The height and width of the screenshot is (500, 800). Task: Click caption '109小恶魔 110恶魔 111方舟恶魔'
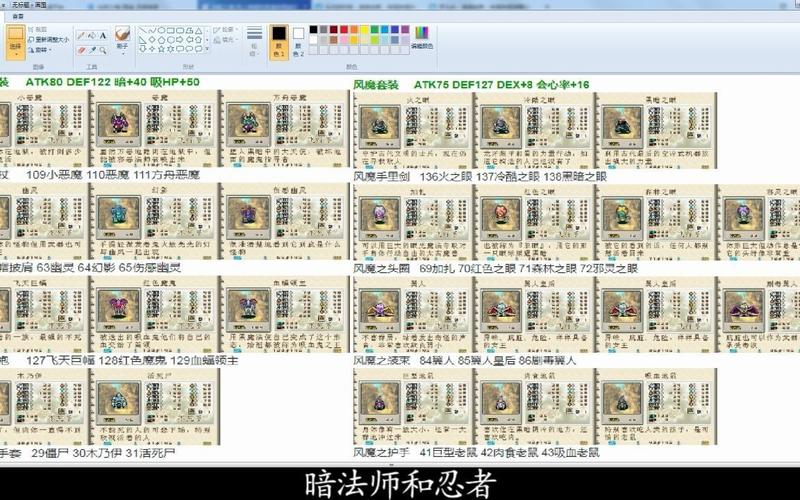point(113,175)
